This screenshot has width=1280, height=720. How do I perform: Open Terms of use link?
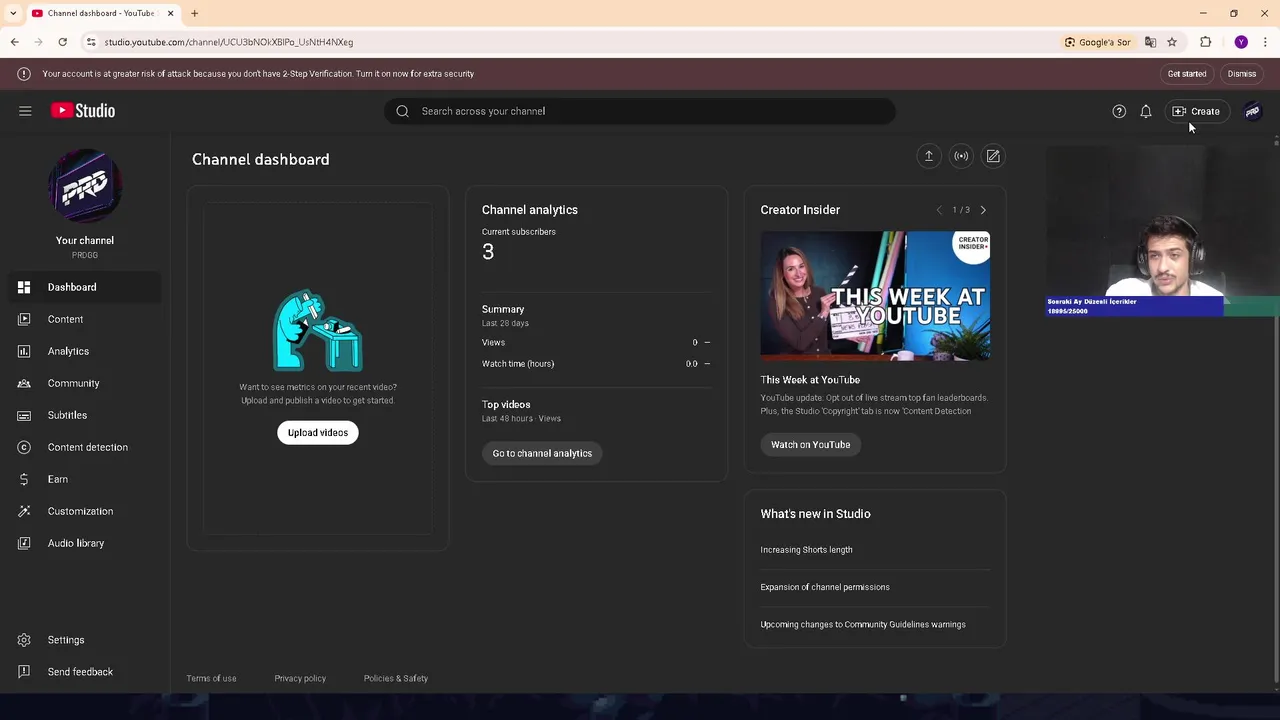pos(211,678)
